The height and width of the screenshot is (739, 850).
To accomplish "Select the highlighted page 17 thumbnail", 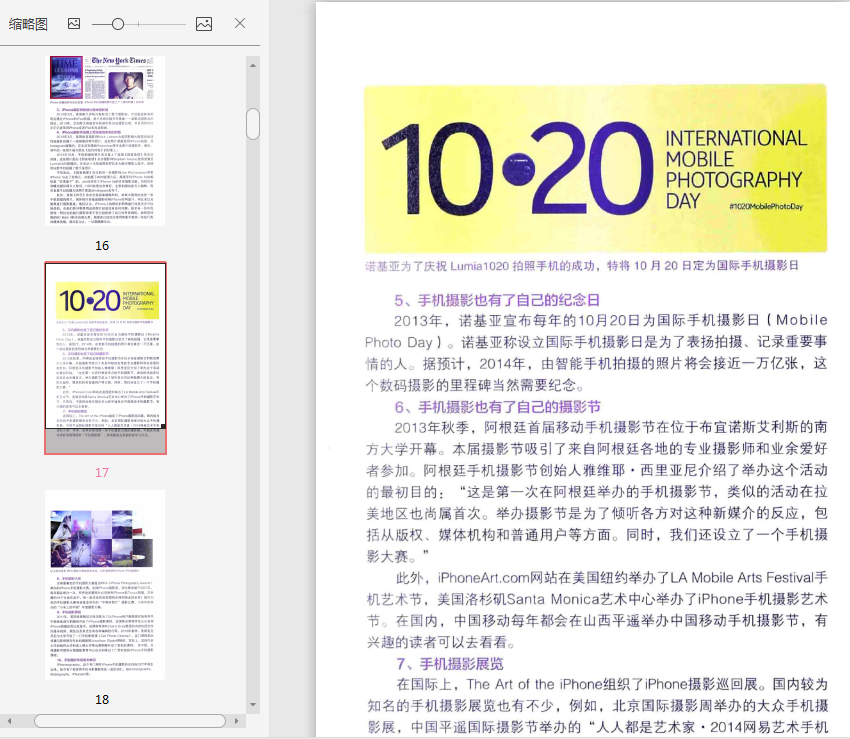I will coord(105,358).
